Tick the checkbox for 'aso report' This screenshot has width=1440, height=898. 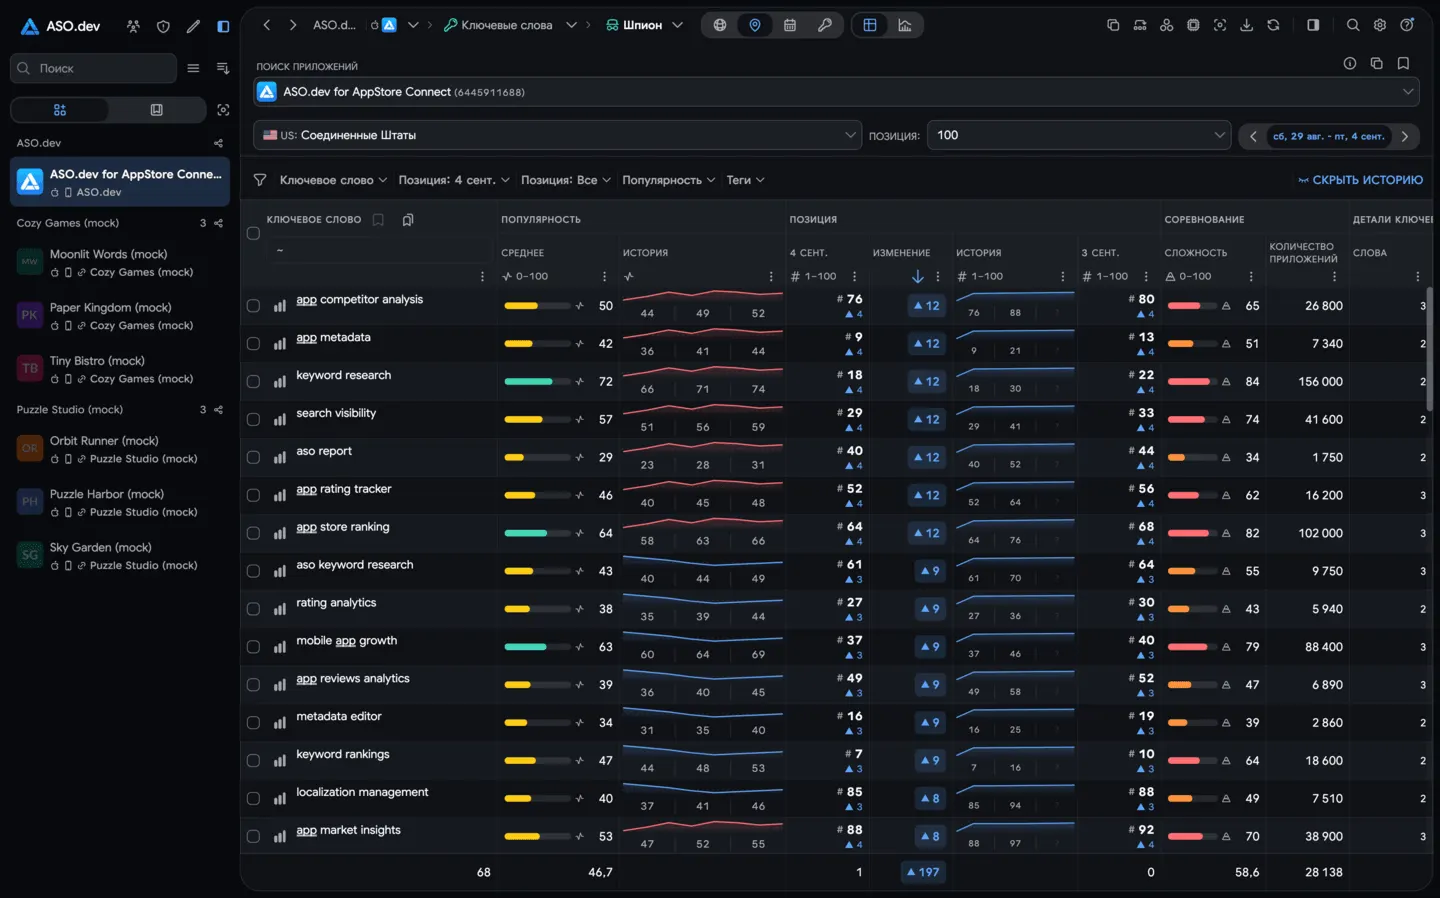253,458
